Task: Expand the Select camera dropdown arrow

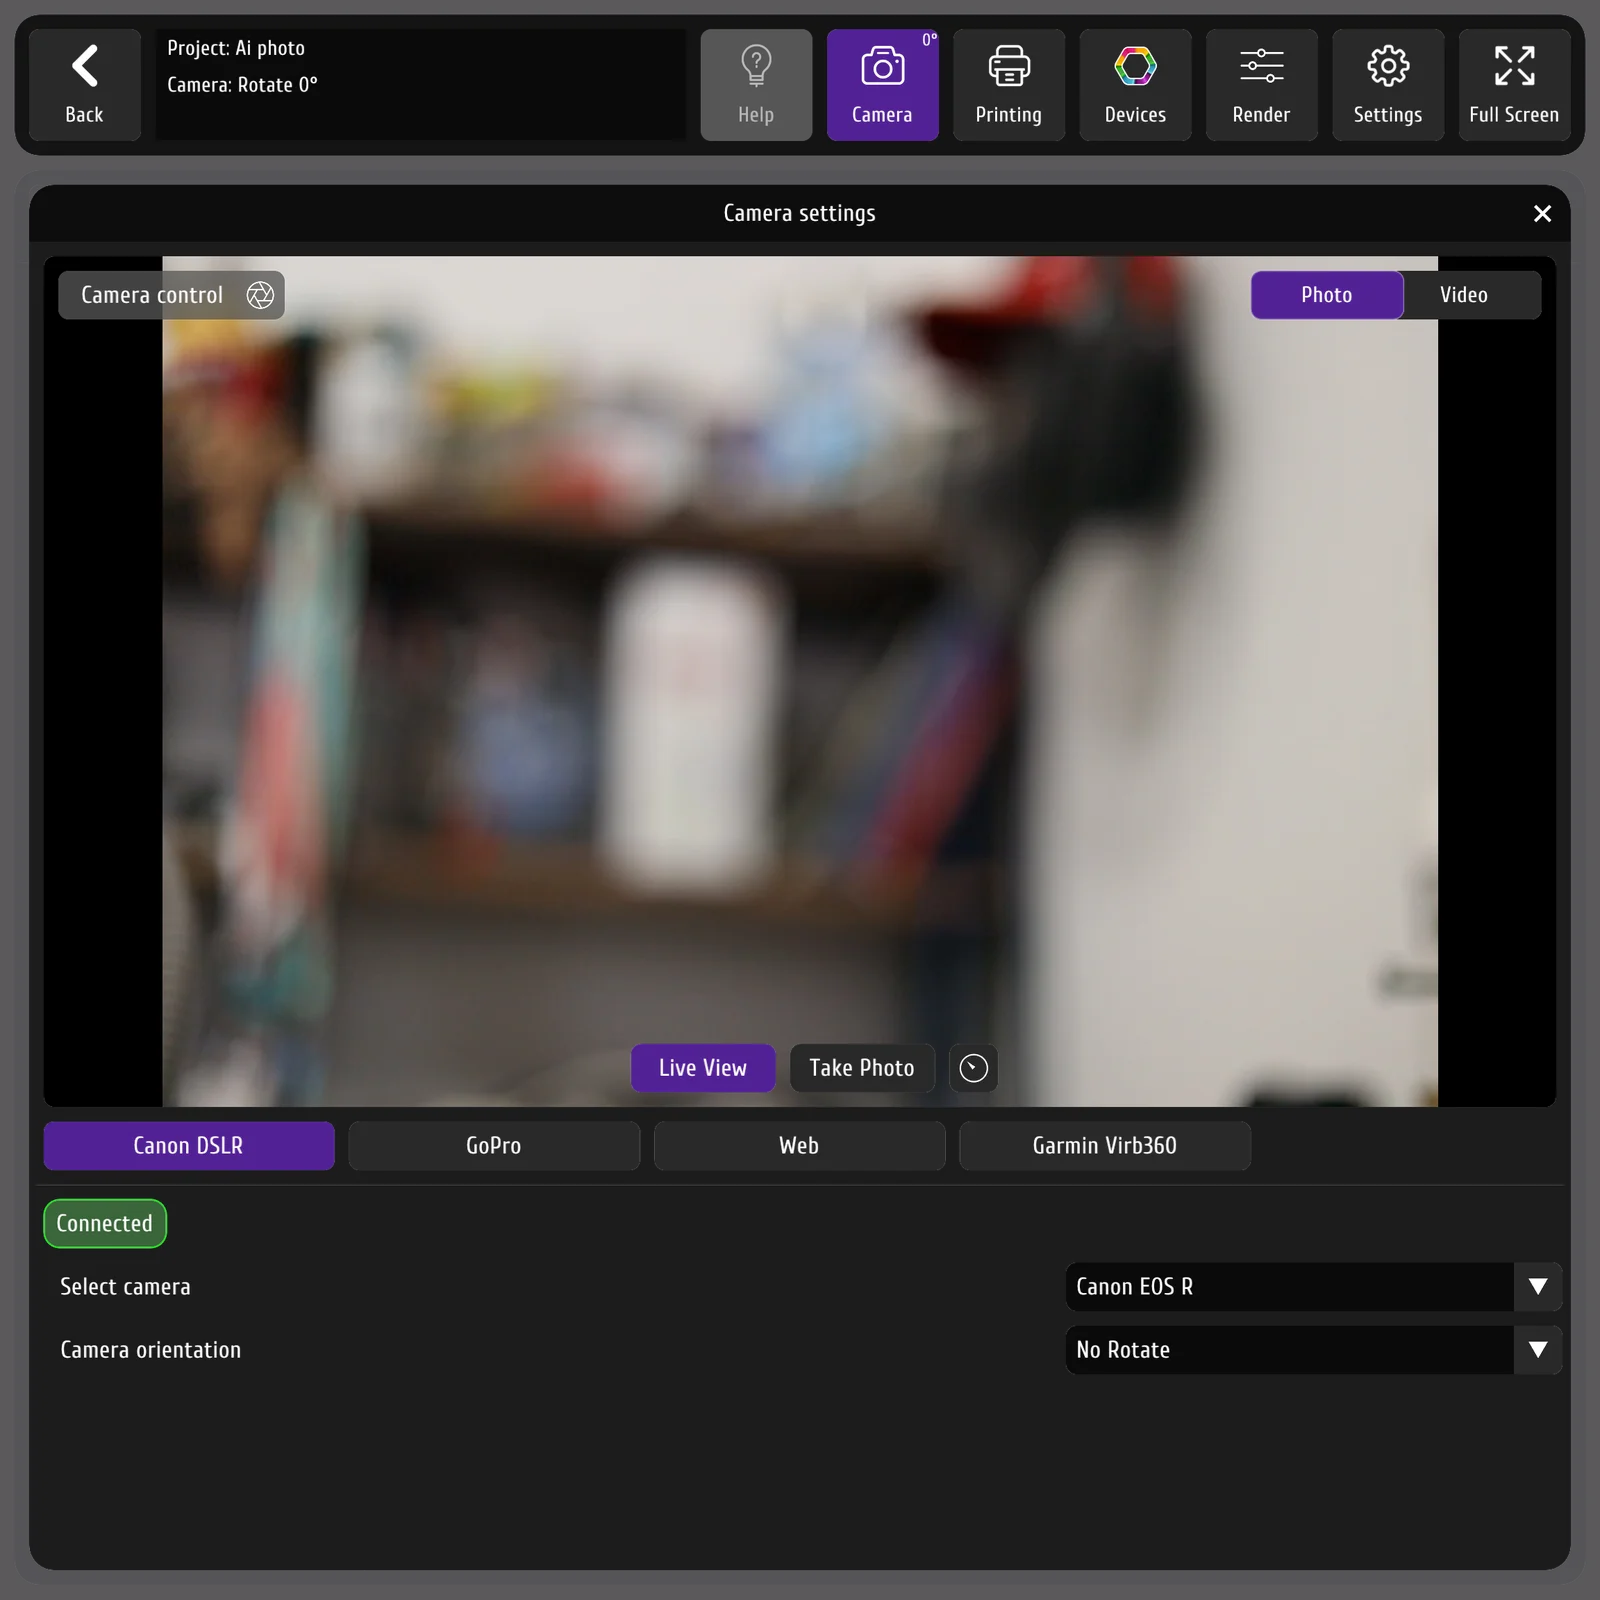Action: coord(1538,1287)
